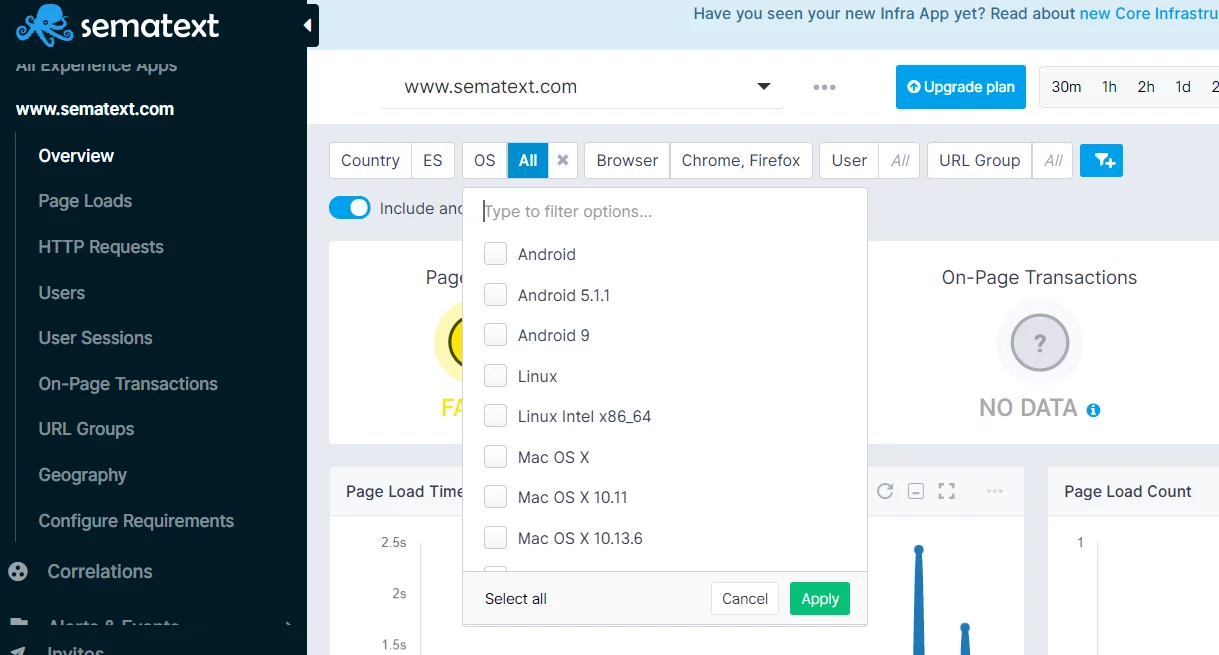Collapse the sidebar with the arrow button
Image resolution: width=1219 pixels, height=655 pixels.
coord(310,25)
